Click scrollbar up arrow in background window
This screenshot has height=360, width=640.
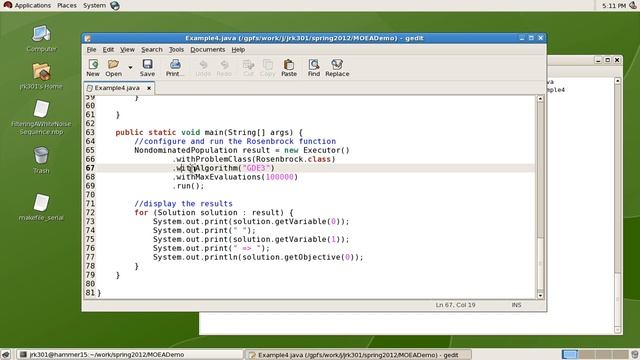(x=618, y=81)
